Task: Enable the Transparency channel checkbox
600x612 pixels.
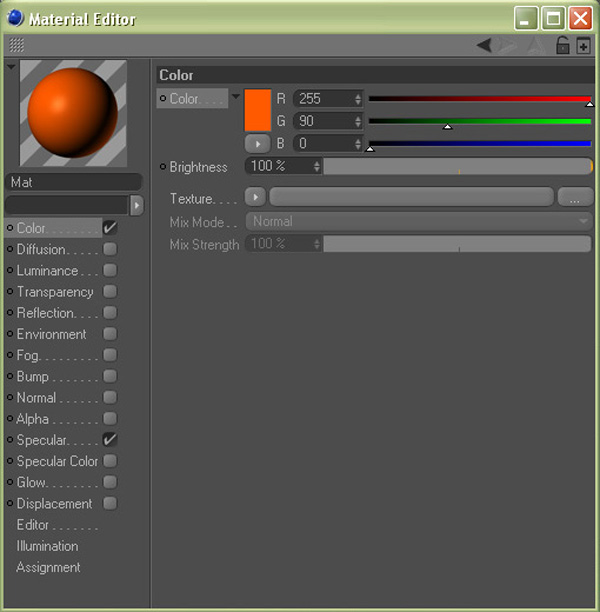Action: [x=110, y=292]
